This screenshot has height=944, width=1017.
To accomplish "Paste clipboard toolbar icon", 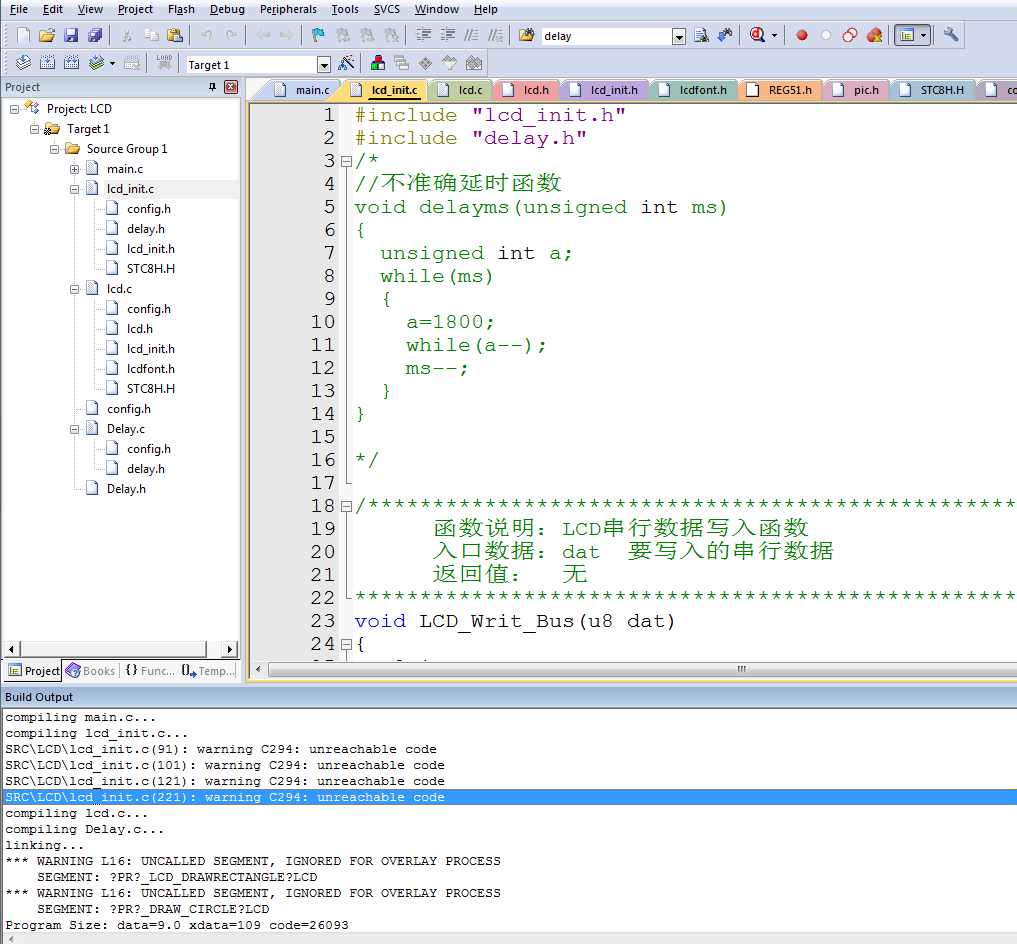I will (x=175, y=35).
